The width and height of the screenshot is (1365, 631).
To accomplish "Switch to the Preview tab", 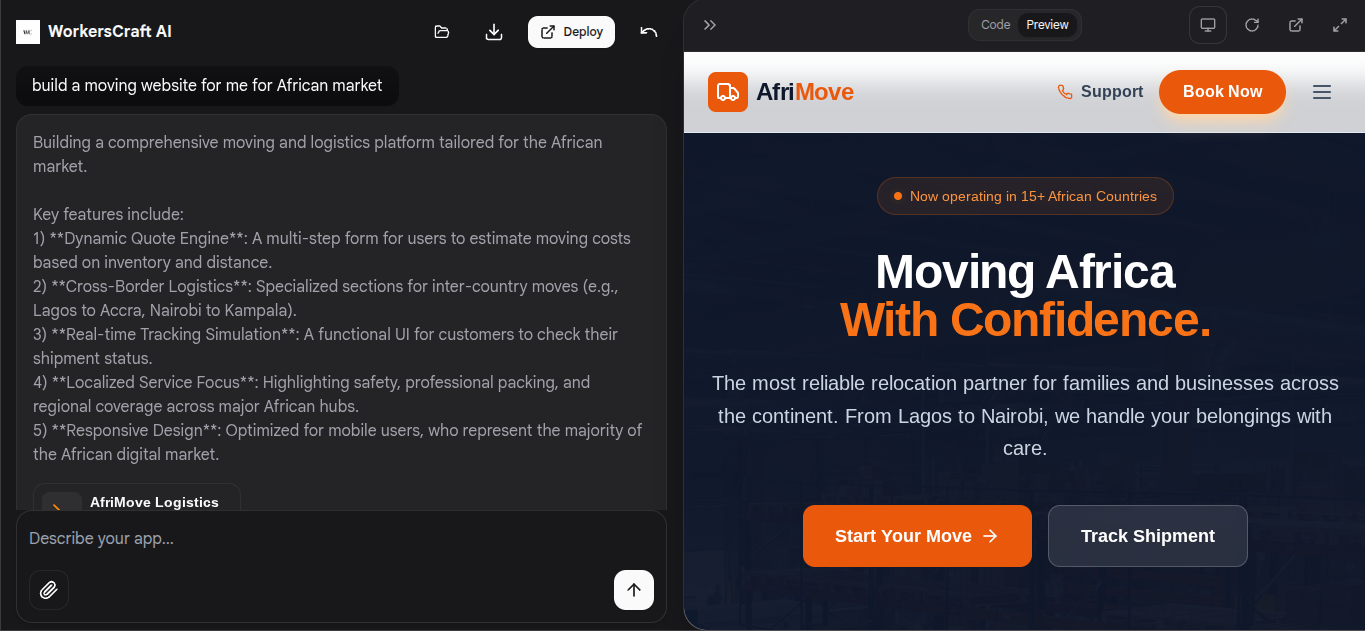I will click(x=1047, y=25).
